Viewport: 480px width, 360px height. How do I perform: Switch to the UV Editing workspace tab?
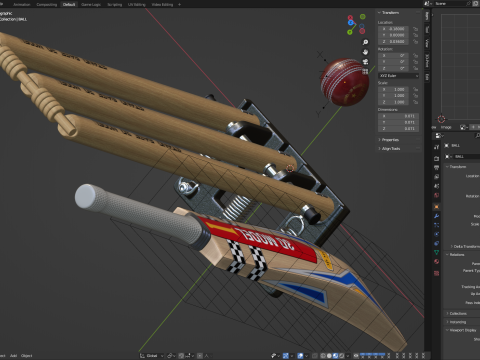137,4
